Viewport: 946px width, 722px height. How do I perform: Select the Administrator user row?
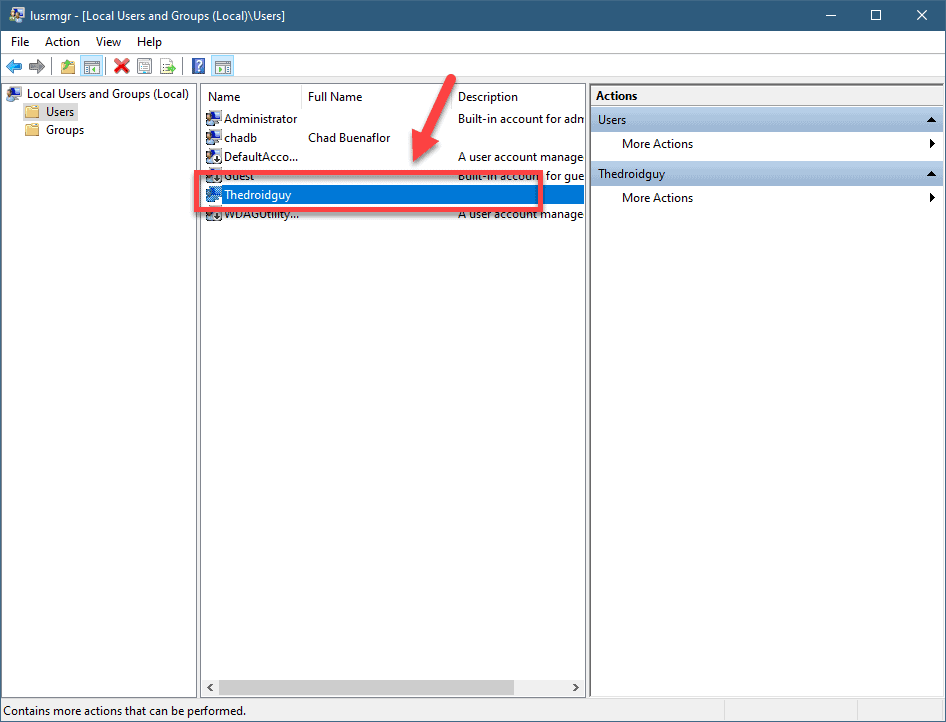coord(261,119)
